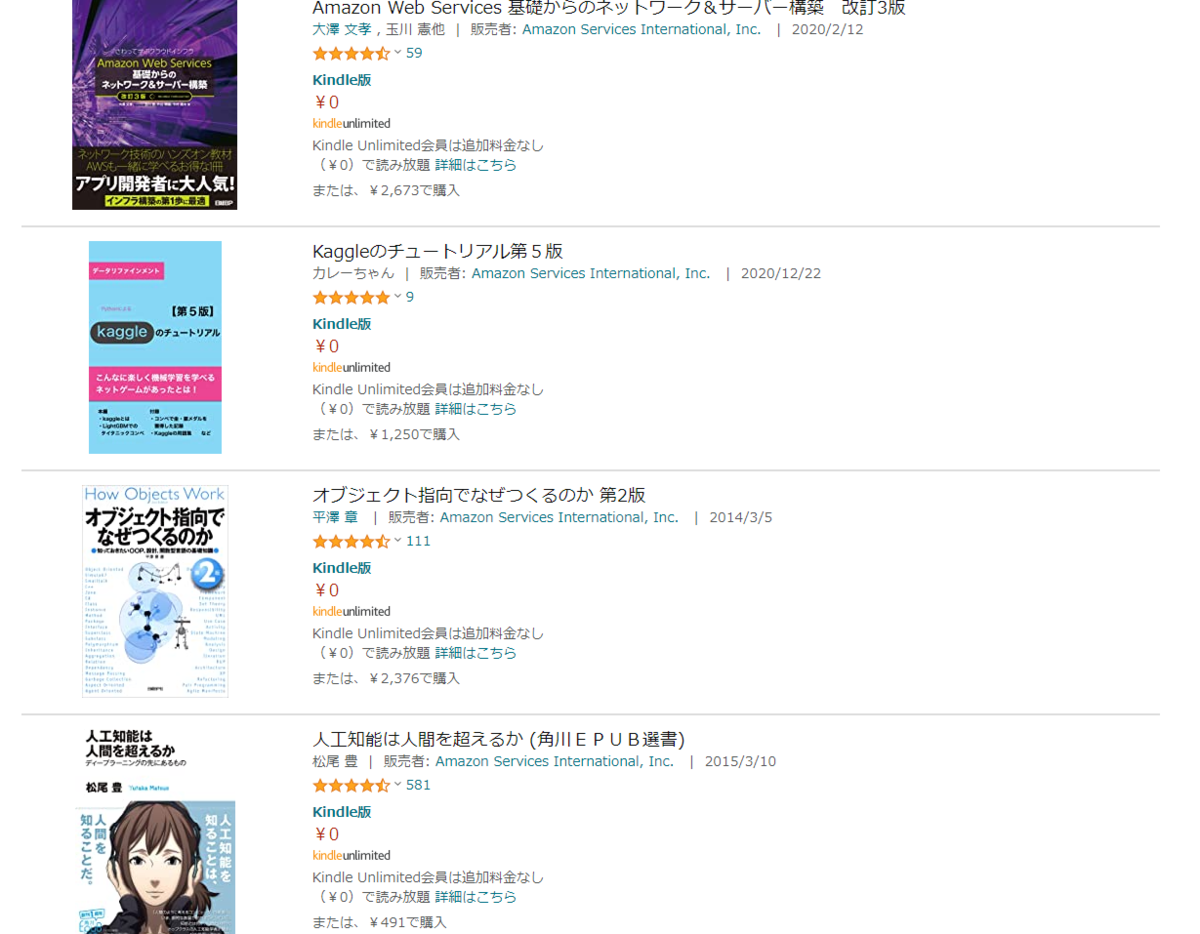Open seller link on 人工知能 row
Screen dimensions: 1200x934
pyautogui.click(x=555, y=761)
